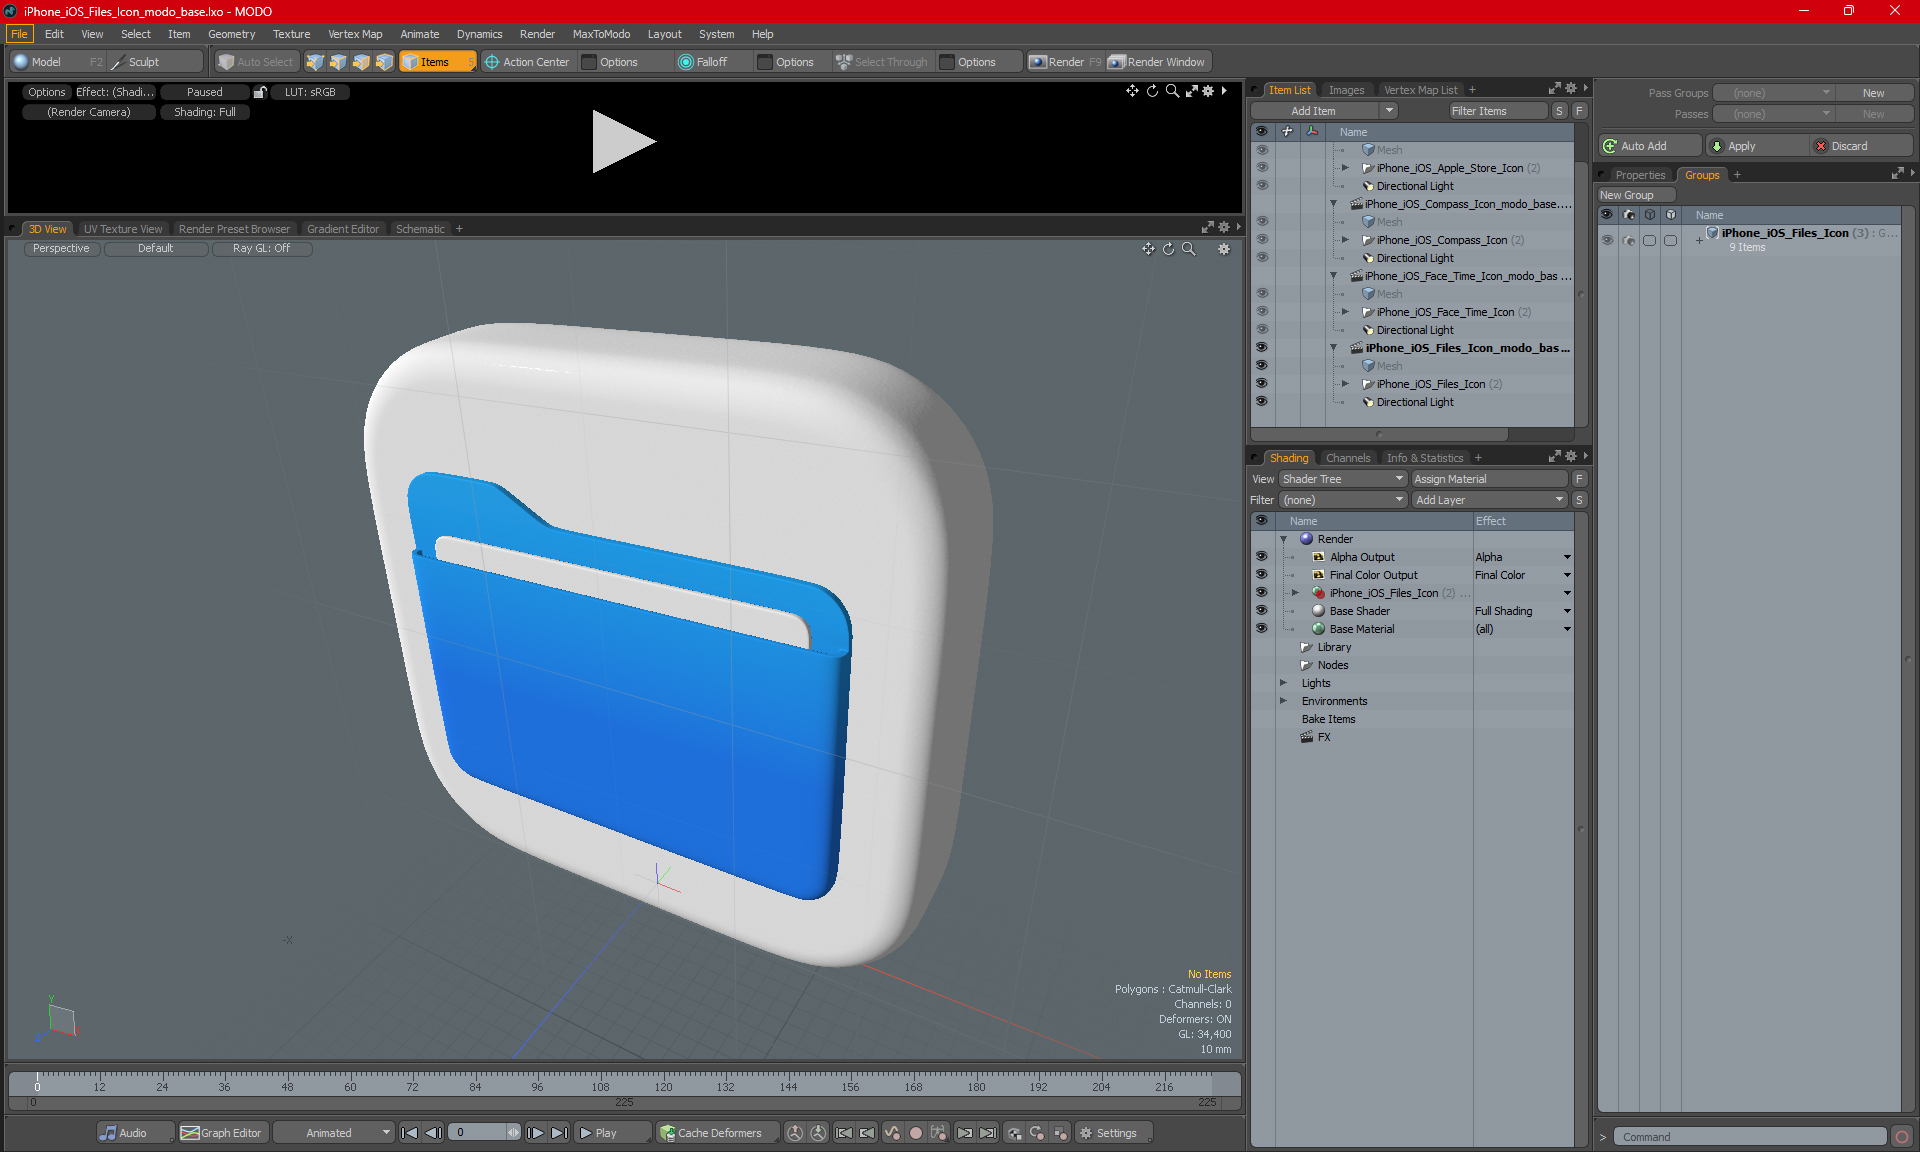Click the Play button in the timeline

pyautogui.click(x=612, y=1133)
